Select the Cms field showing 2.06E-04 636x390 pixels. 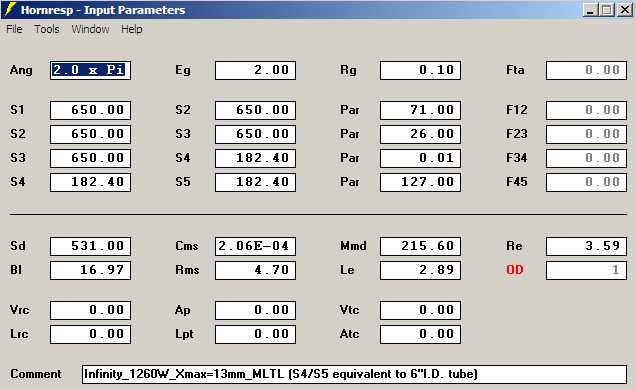click(x=256, y=246)
